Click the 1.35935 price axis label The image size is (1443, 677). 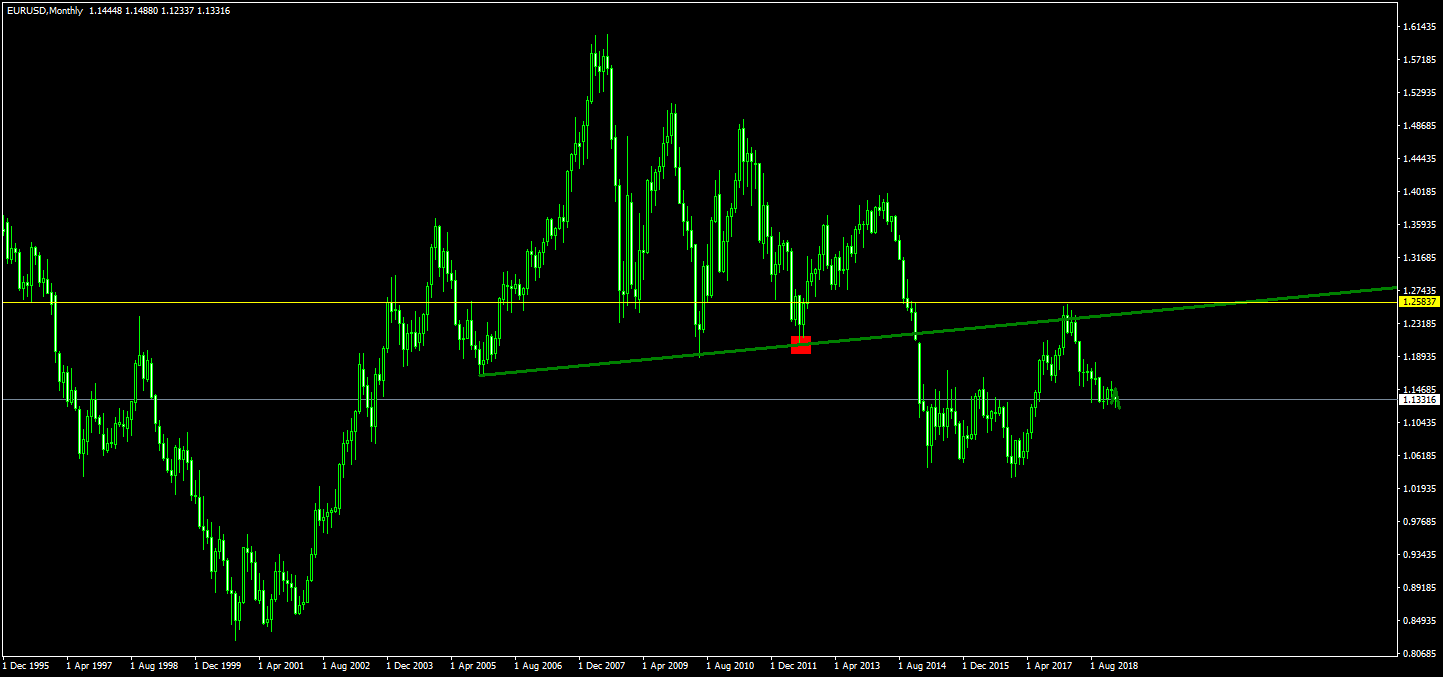[1420, 225]
